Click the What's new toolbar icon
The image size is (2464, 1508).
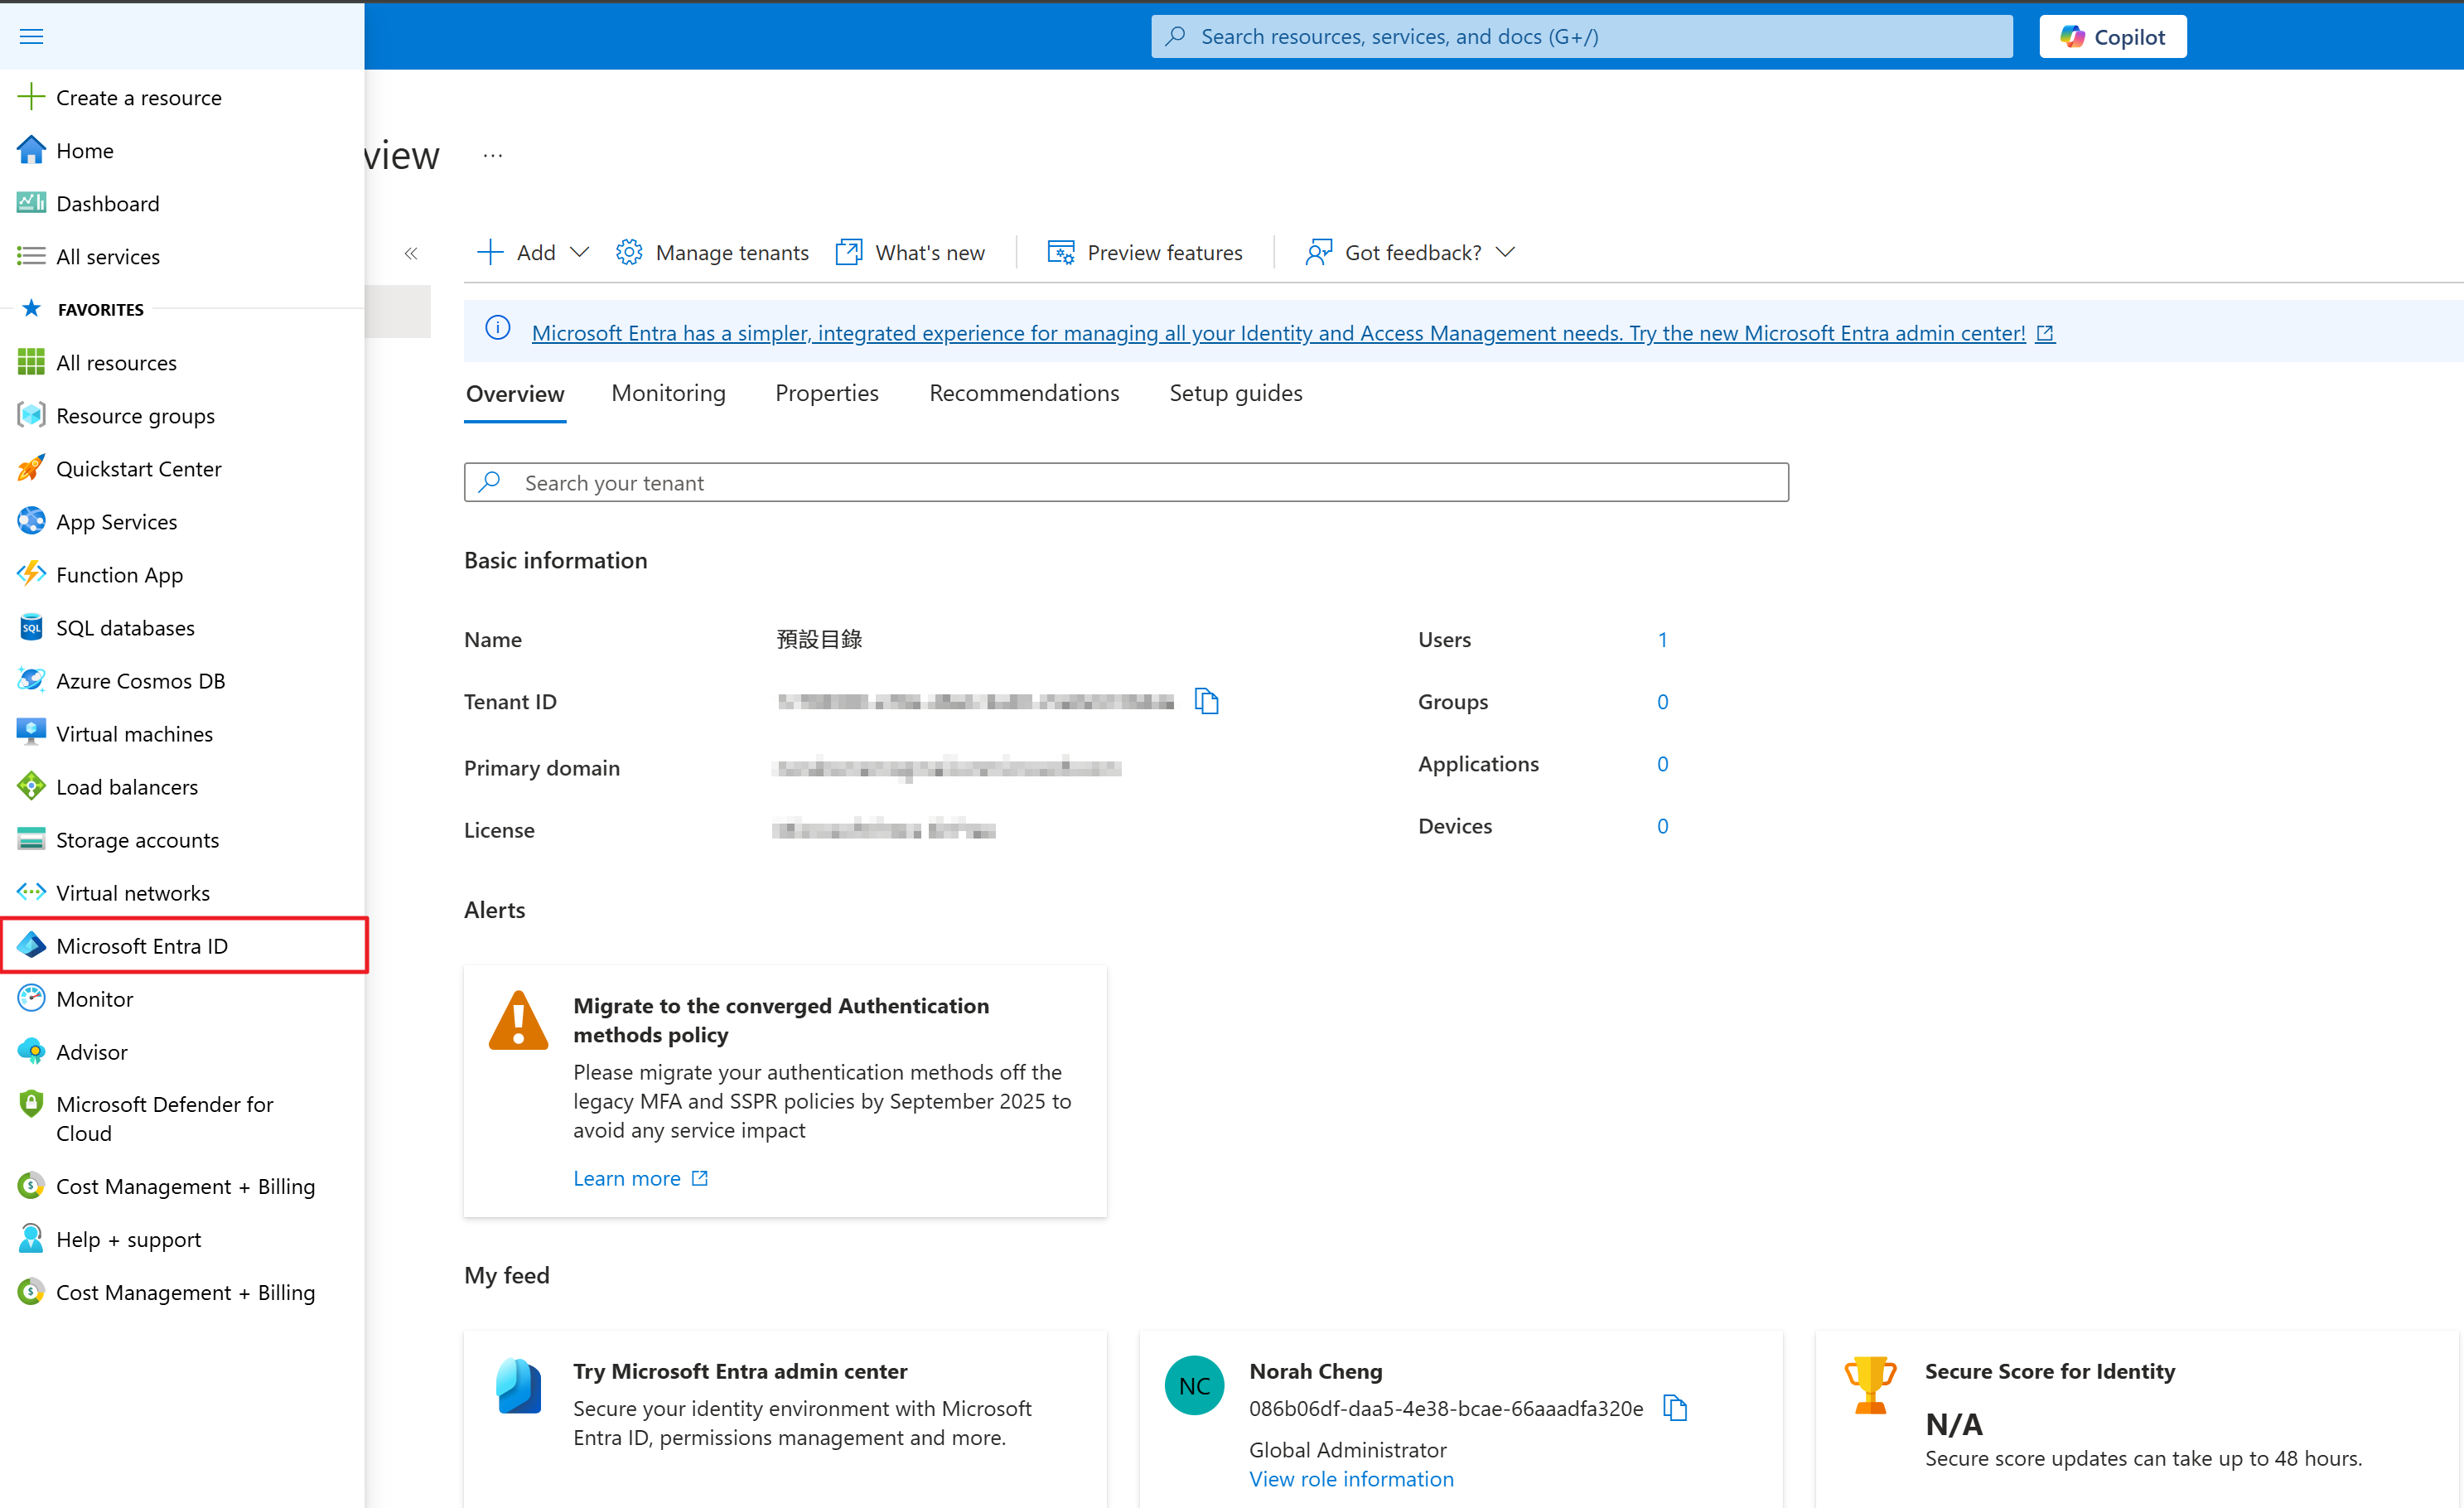(849, 252)
